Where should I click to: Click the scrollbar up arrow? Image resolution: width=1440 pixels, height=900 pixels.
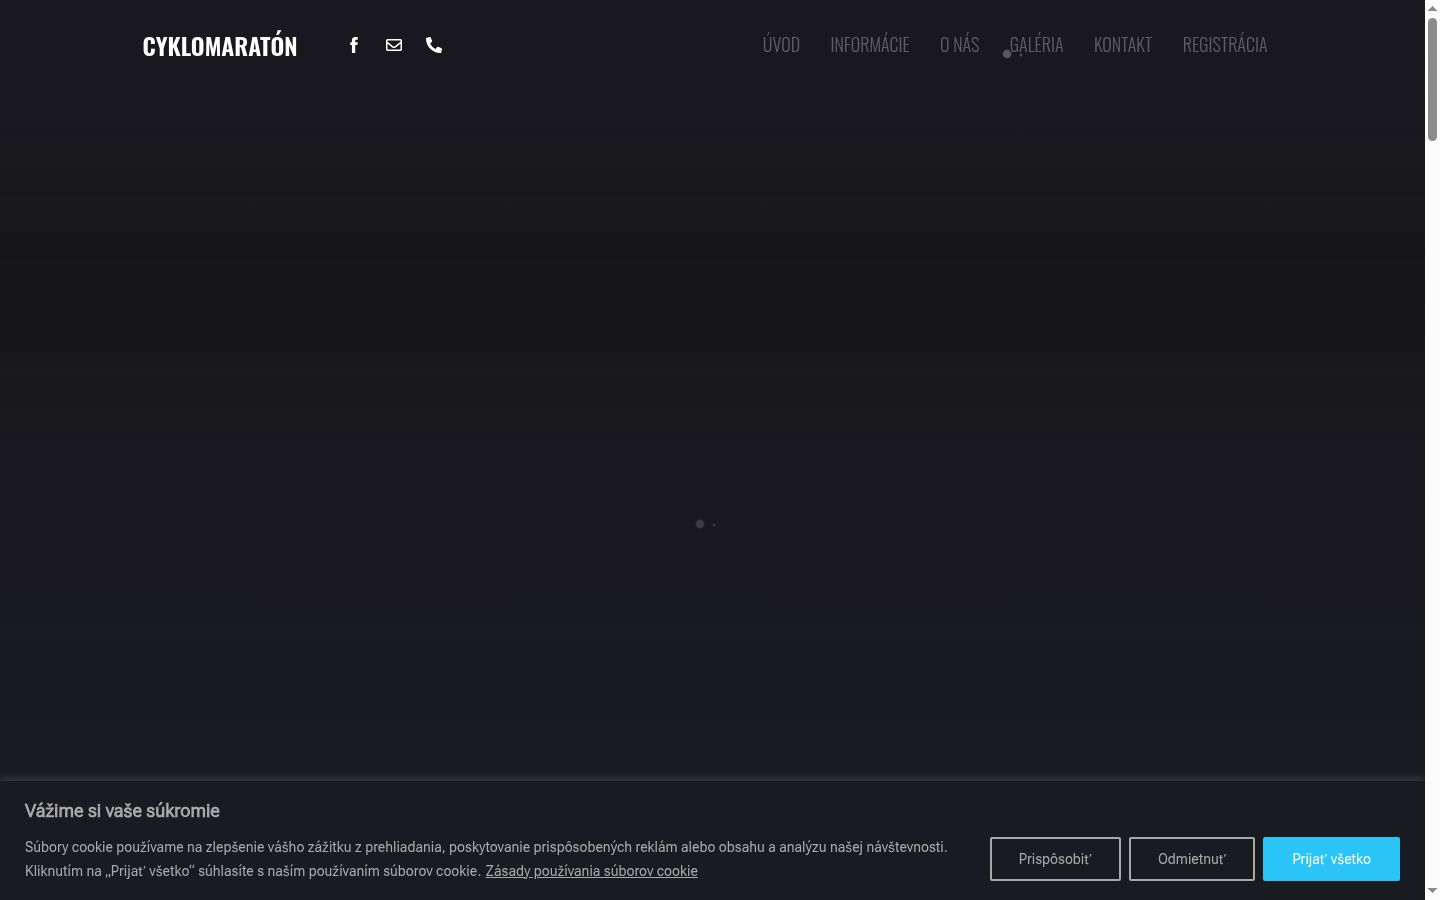click(x=1432, y=7)
